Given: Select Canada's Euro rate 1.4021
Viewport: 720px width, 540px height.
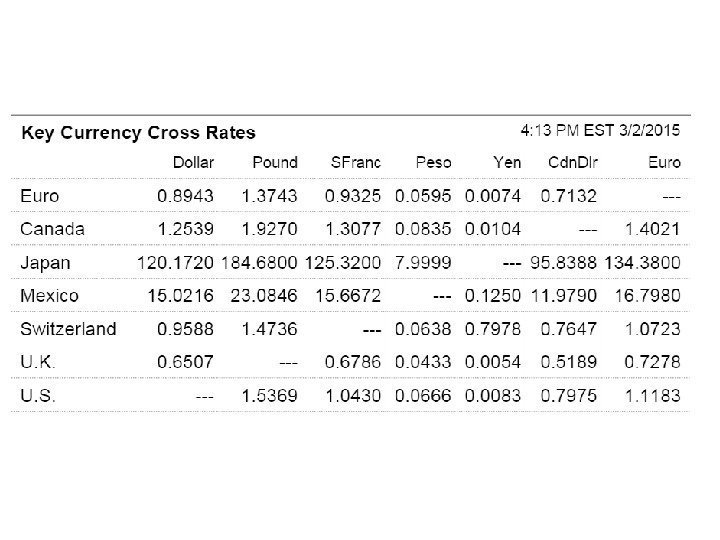Looking at the screenshot, I should tap(654, 229).
